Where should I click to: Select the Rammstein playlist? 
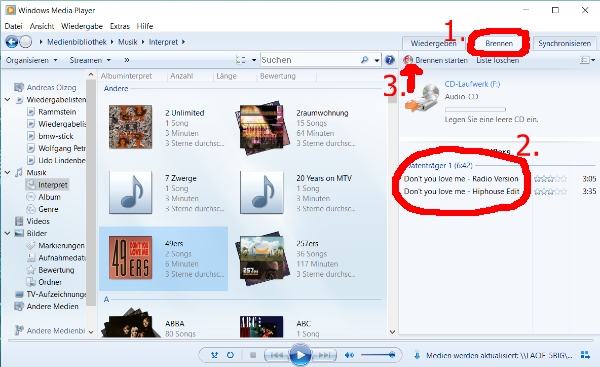coord(57,112)
